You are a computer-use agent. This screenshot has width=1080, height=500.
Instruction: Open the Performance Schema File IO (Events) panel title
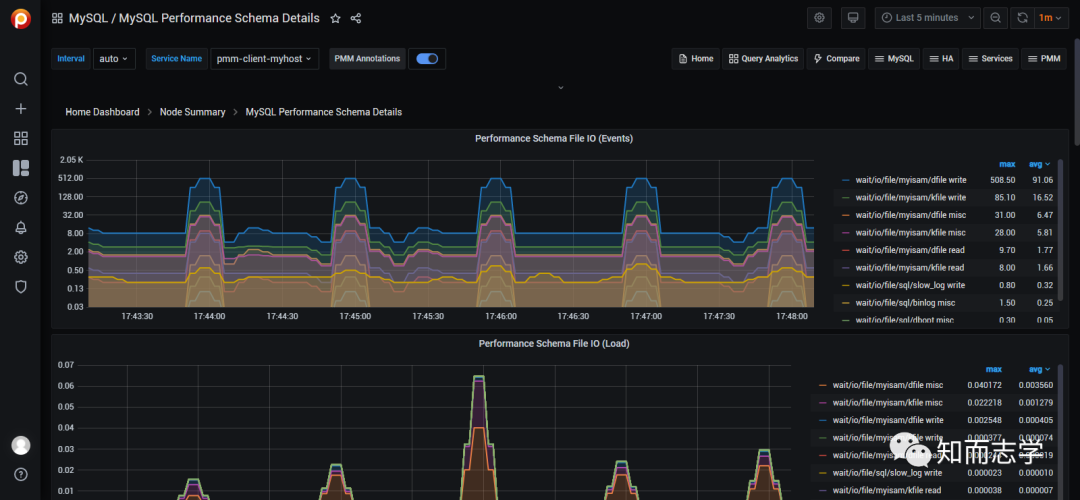(554, 138)
